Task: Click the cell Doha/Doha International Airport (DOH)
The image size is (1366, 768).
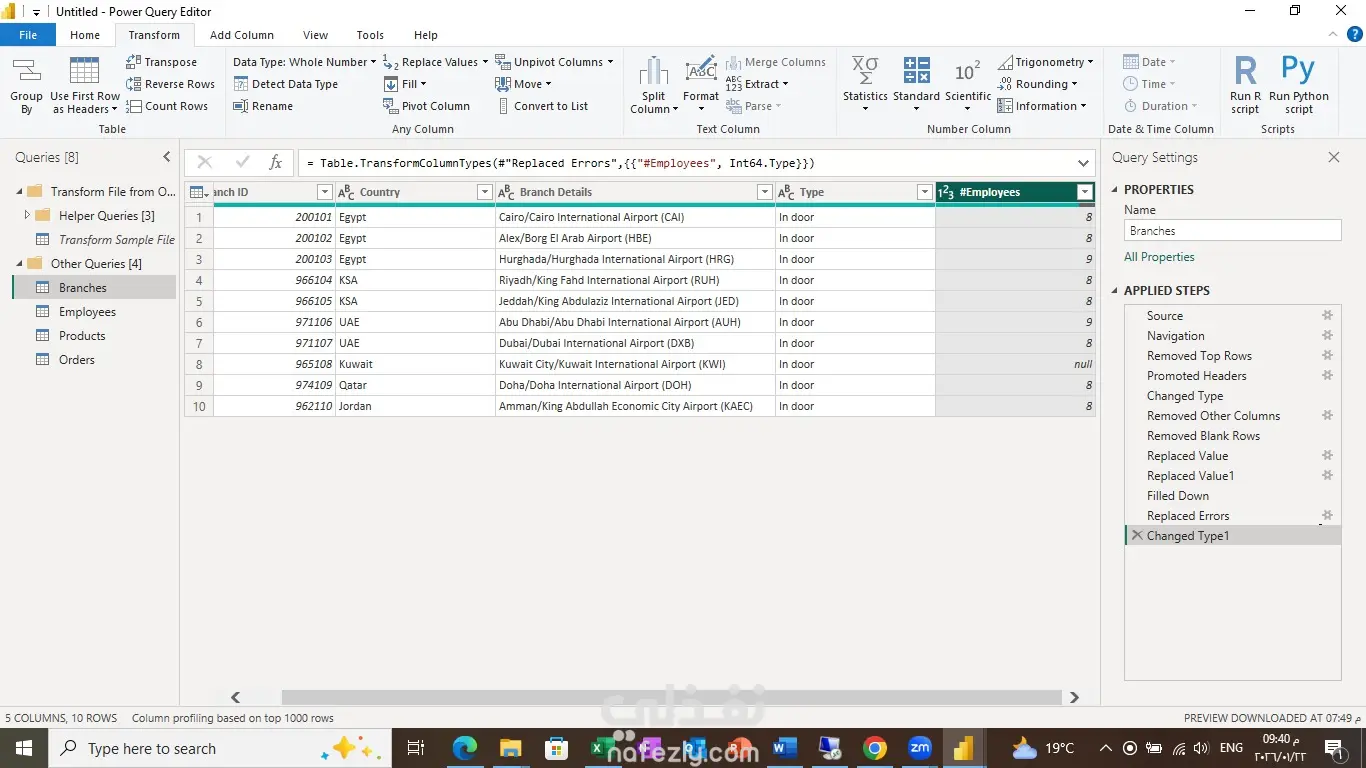Action: coord(635,385)
